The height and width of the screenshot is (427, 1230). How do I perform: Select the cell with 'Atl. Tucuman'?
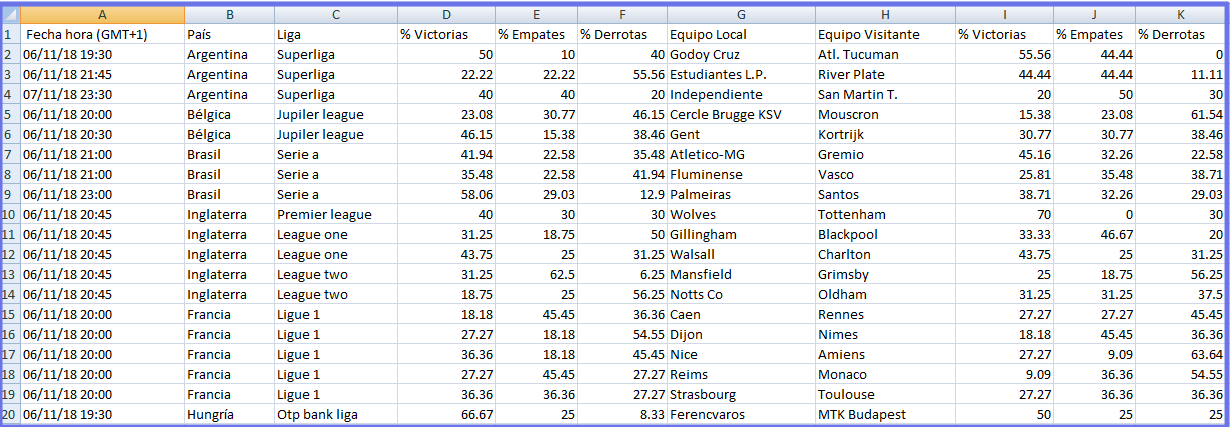point(885,54)
